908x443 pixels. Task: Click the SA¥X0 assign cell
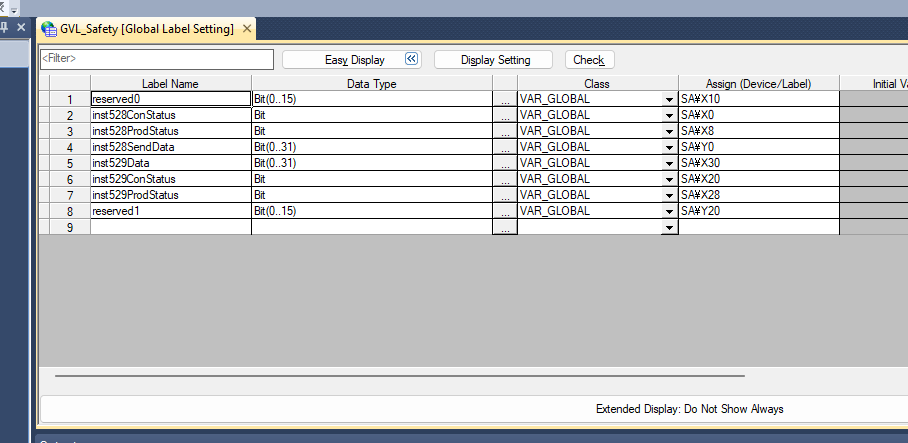point(759,115)
